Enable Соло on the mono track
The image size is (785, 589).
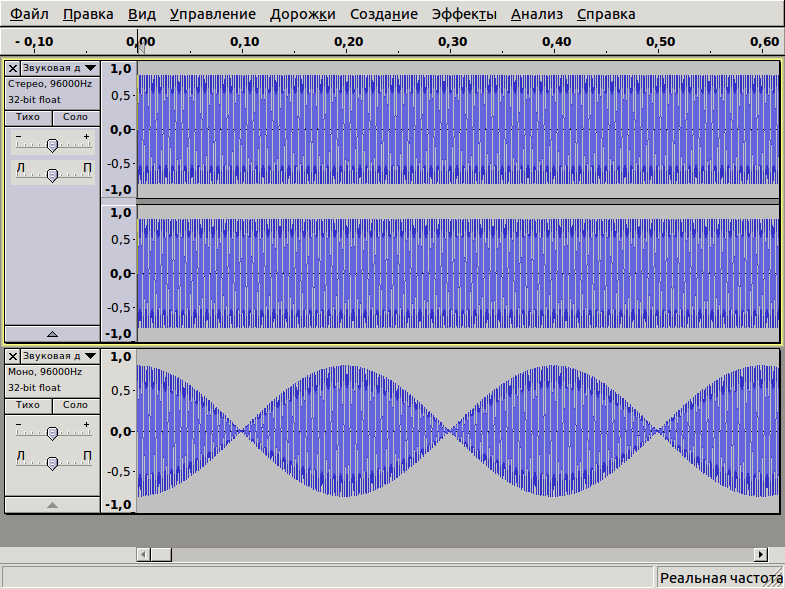tap(75, 405)
